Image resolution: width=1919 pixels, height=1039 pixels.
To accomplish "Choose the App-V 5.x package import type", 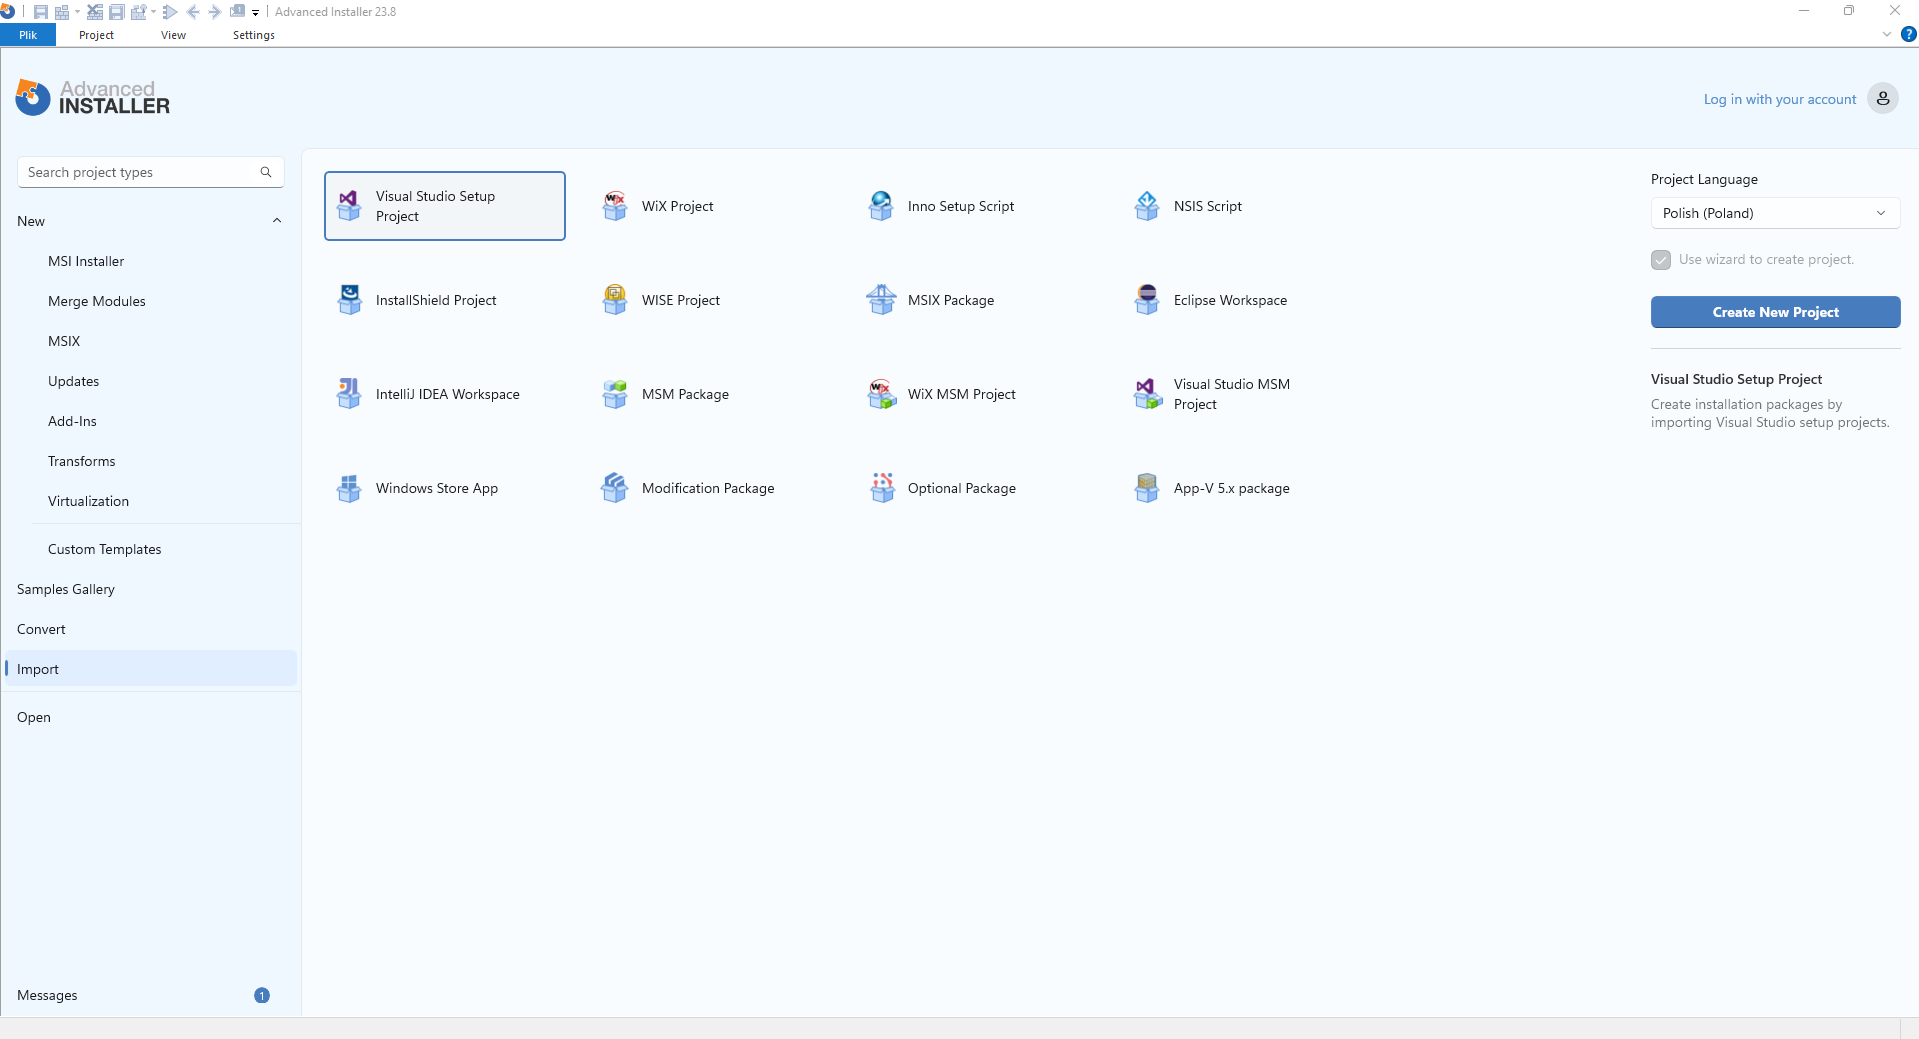I will pyautogui.click(x=1212, y=488).
